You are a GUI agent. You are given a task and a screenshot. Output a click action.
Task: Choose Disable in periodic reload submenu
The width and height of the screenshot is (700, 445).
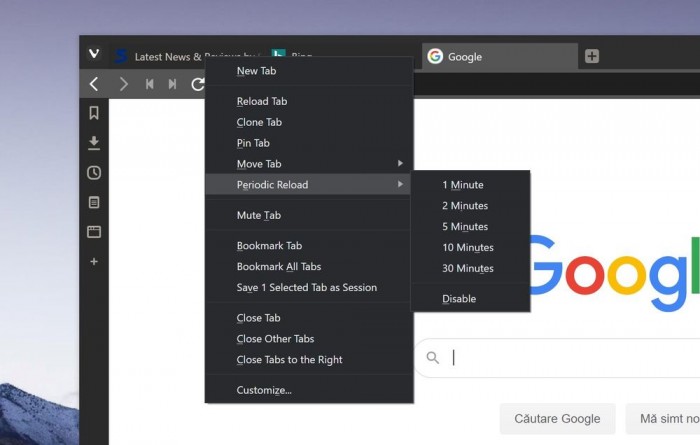(459, 299)
